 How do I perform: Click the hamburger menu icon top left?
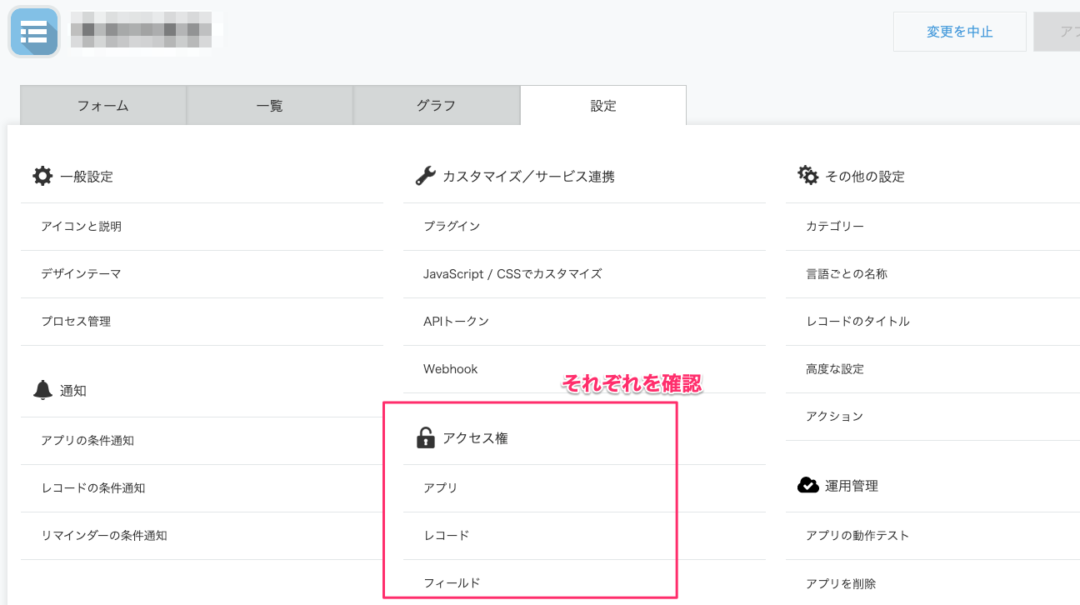click(33, 31)
